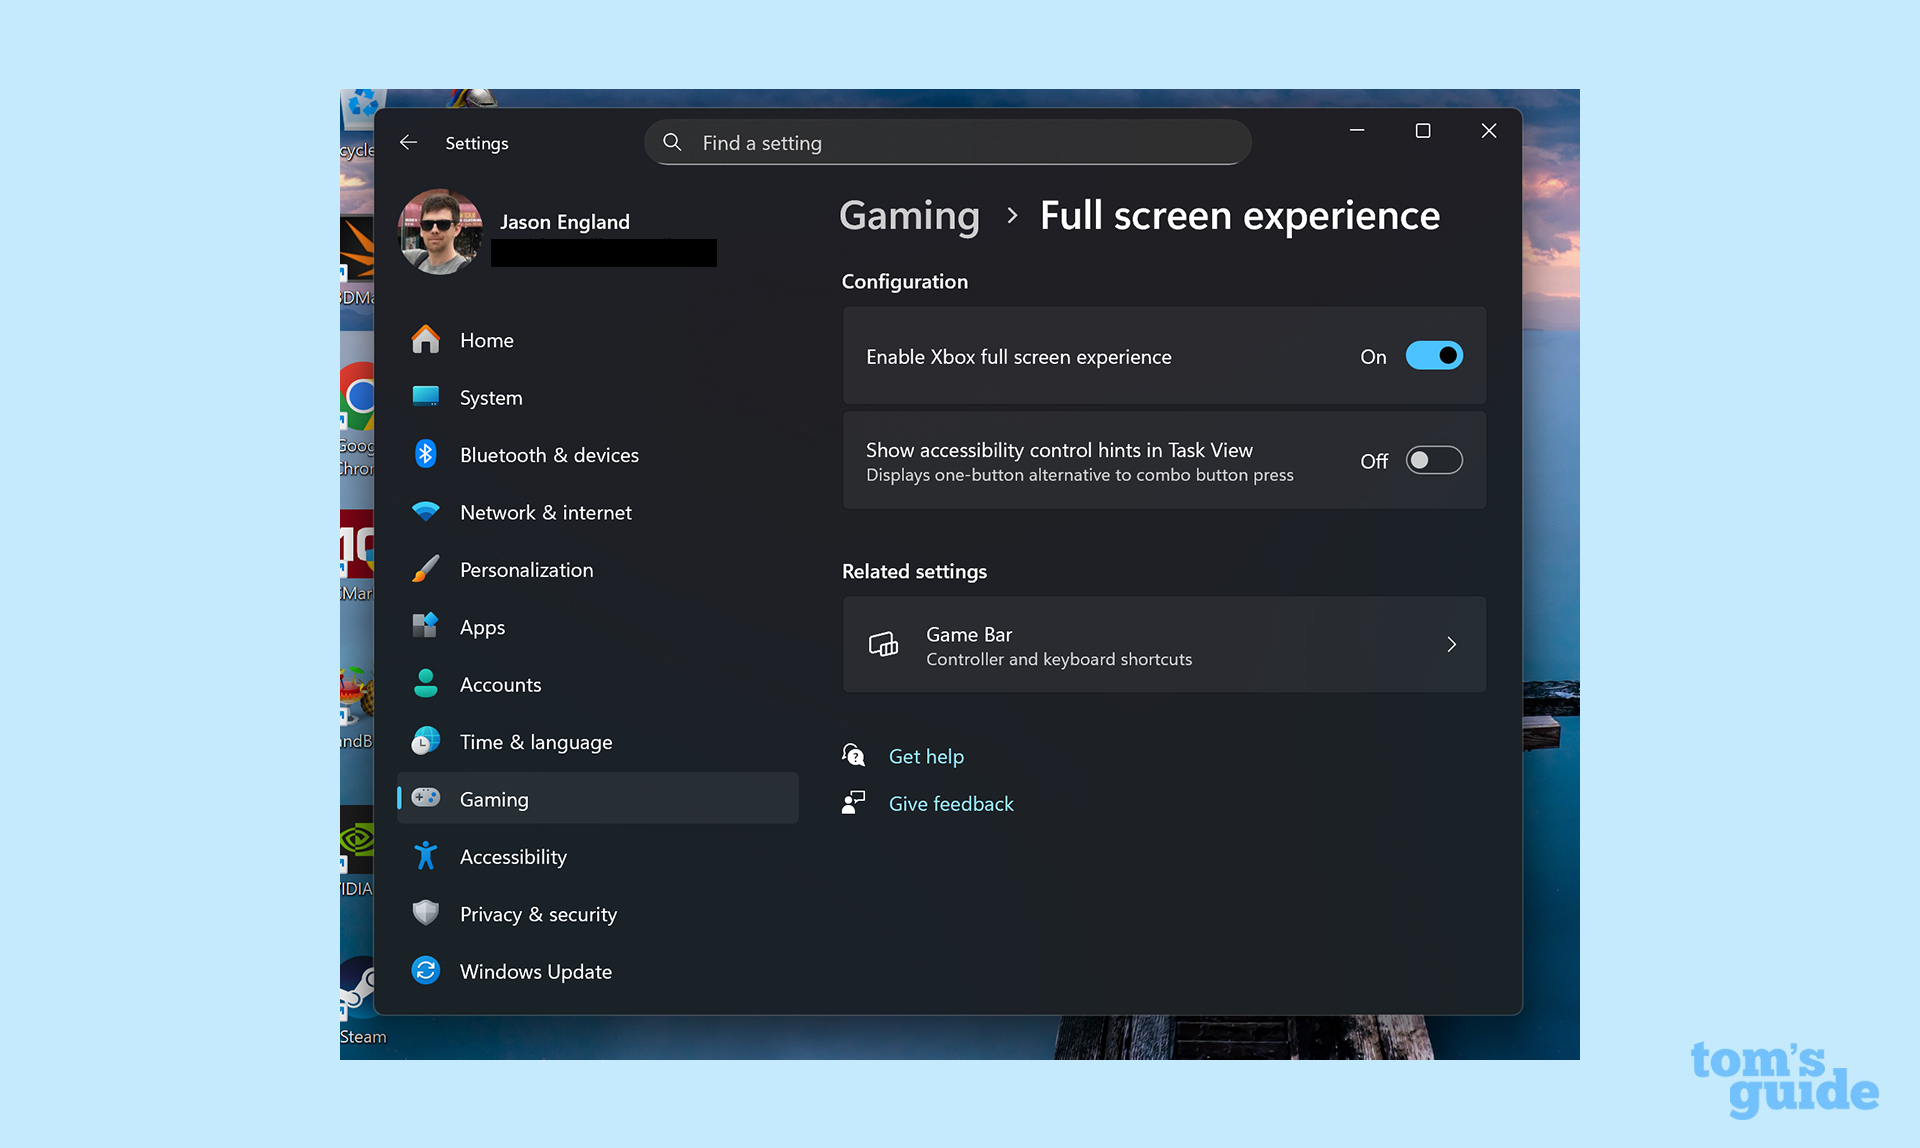1920x1148 pixels.
Task: Click the Personalization paintbrush icon
Action: click(426, 569)
